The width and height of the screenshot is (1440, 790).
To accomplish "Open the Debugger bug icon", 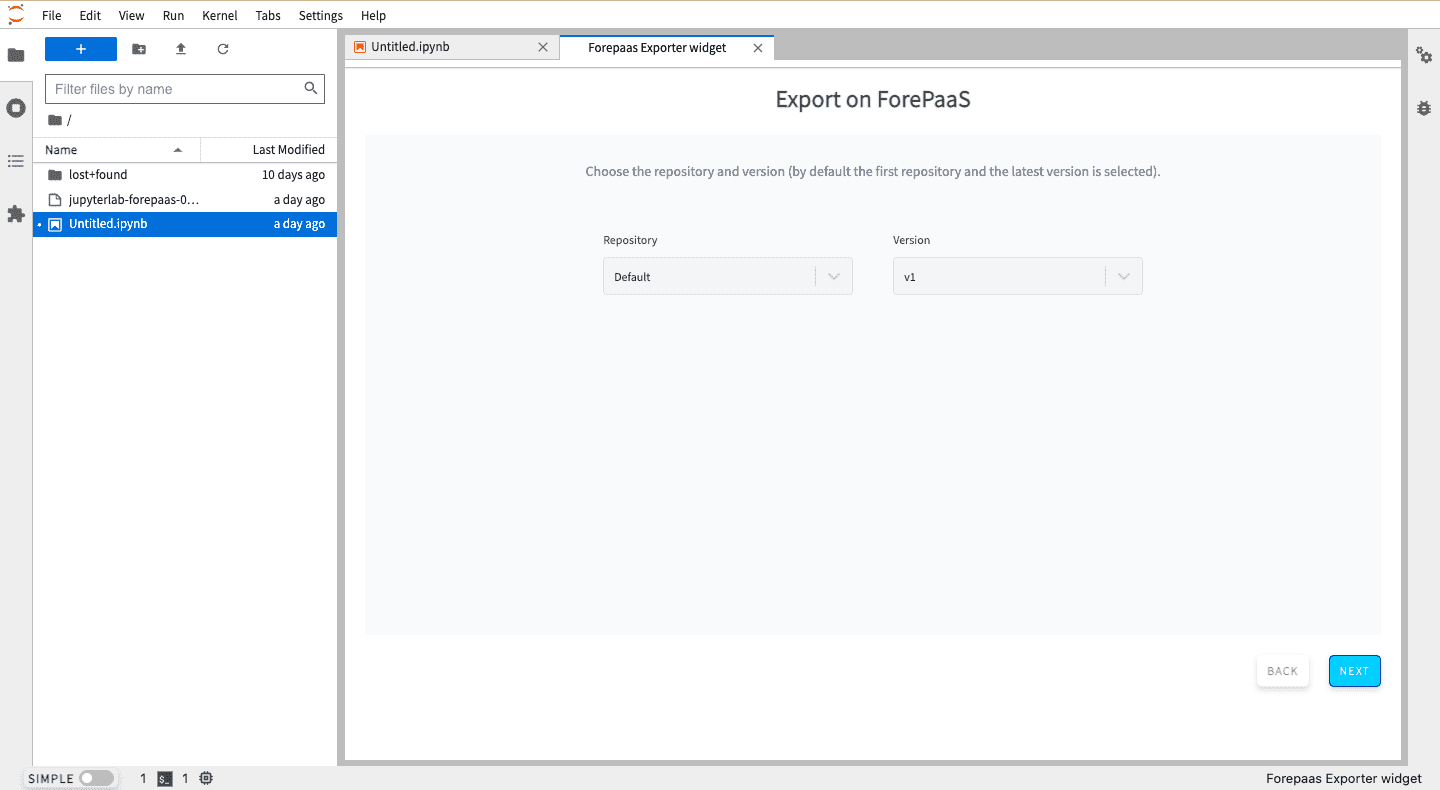I will pos(1424,108).
